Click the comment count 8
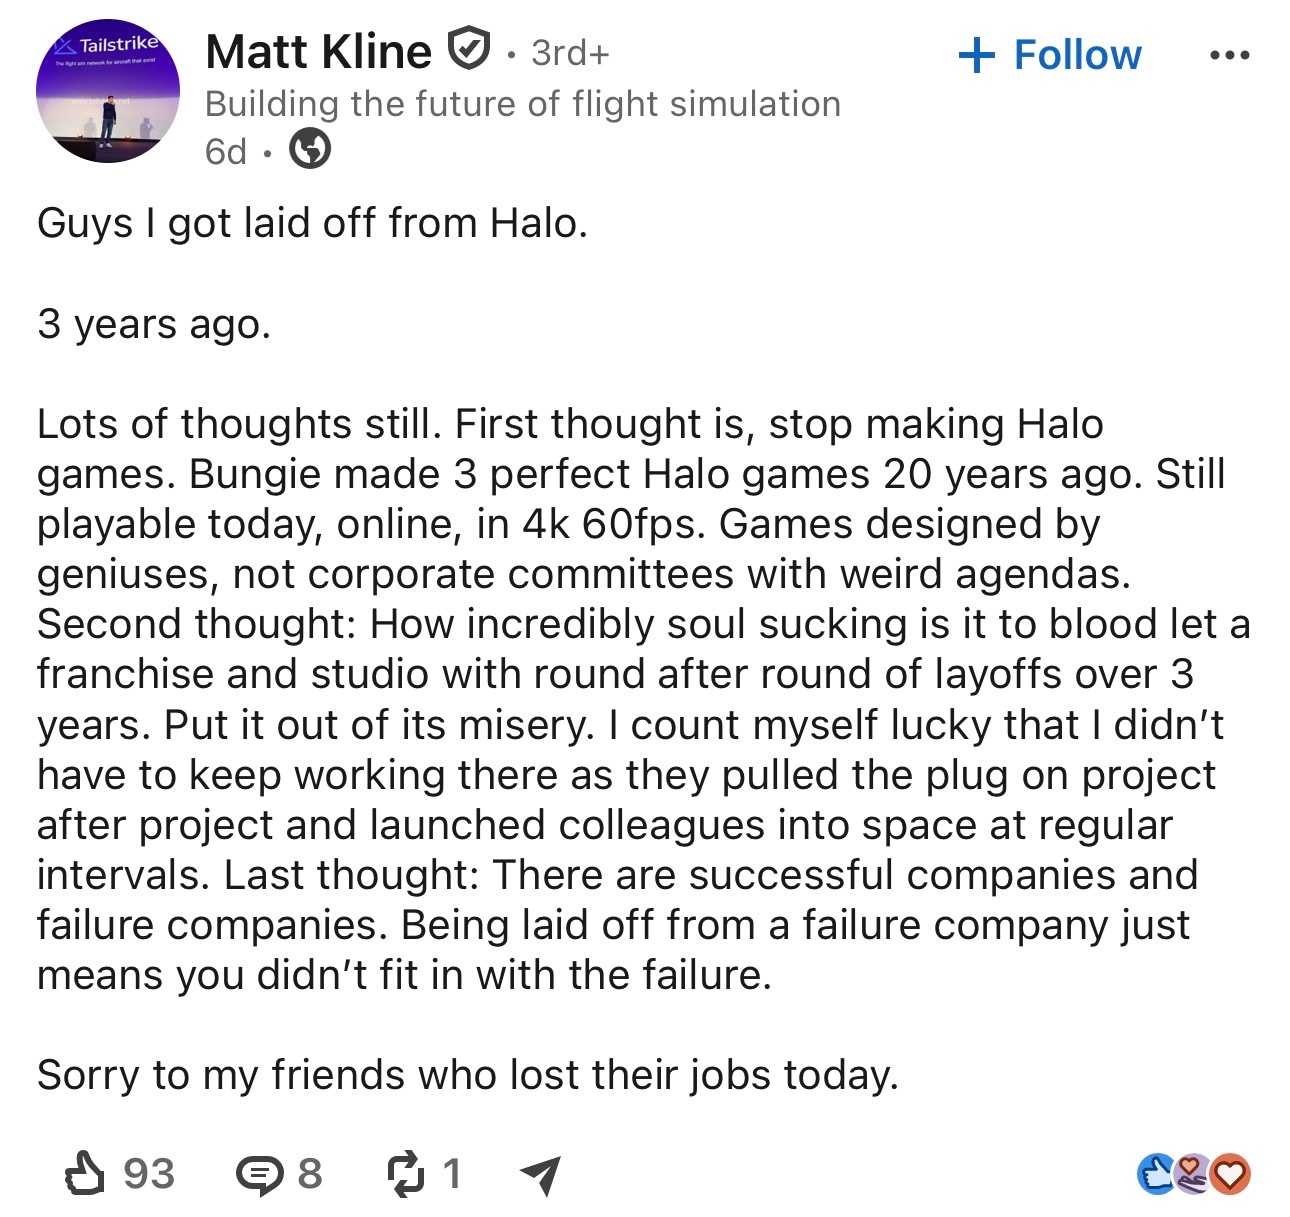The image size is (1290, 1217). point(310,1174)
